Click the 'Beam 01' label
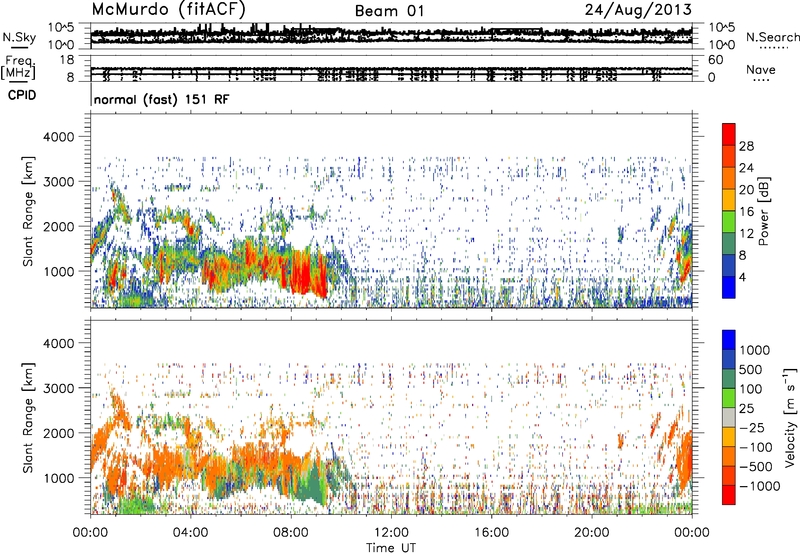800x554 pixels. [x=389, y=11]
